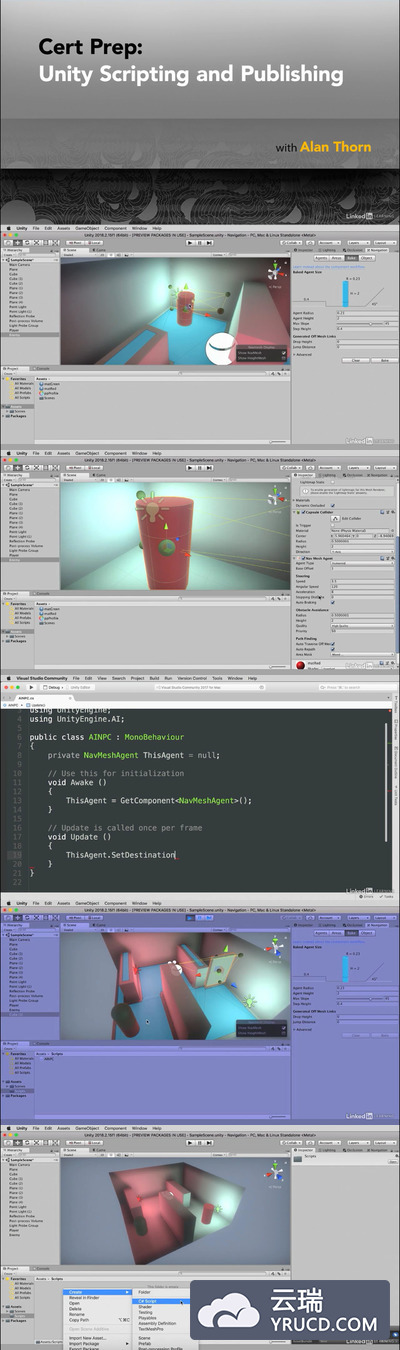Choose Create in the Assets context menu
This screenshot has width=400, height=1350.
coord(98,1292)
